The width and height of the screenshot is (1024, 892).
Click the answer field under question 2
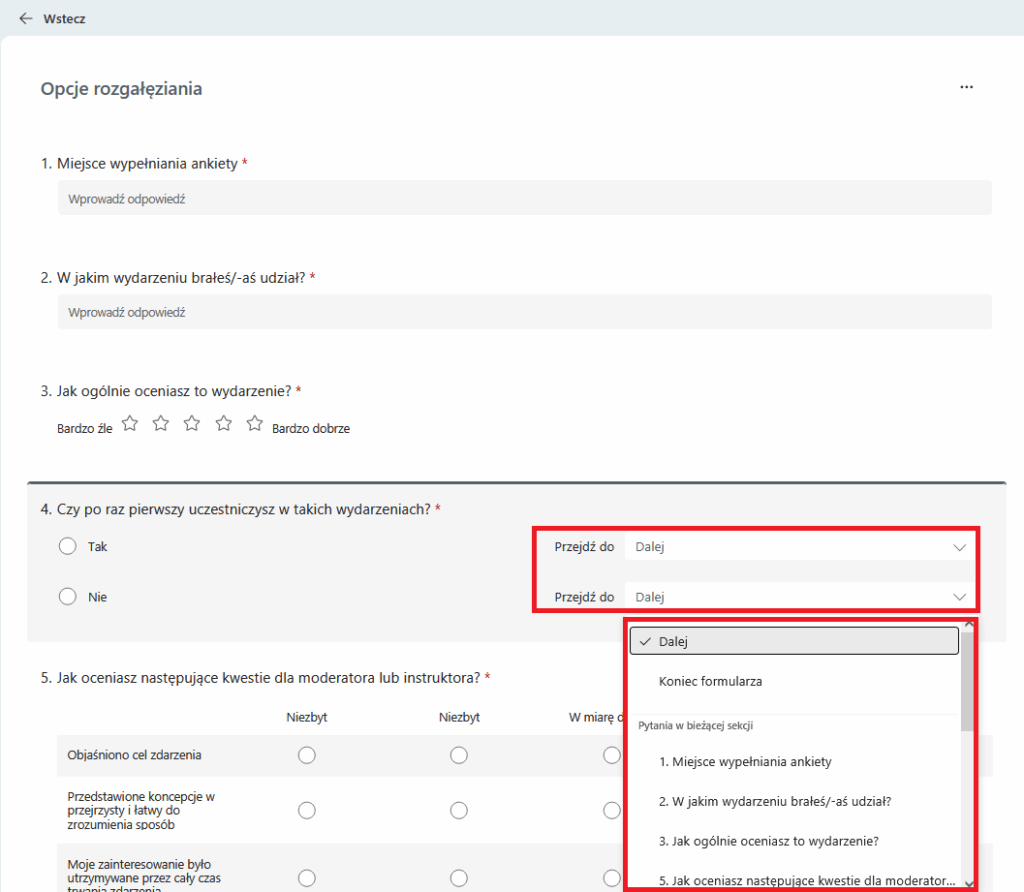[524, 313]
